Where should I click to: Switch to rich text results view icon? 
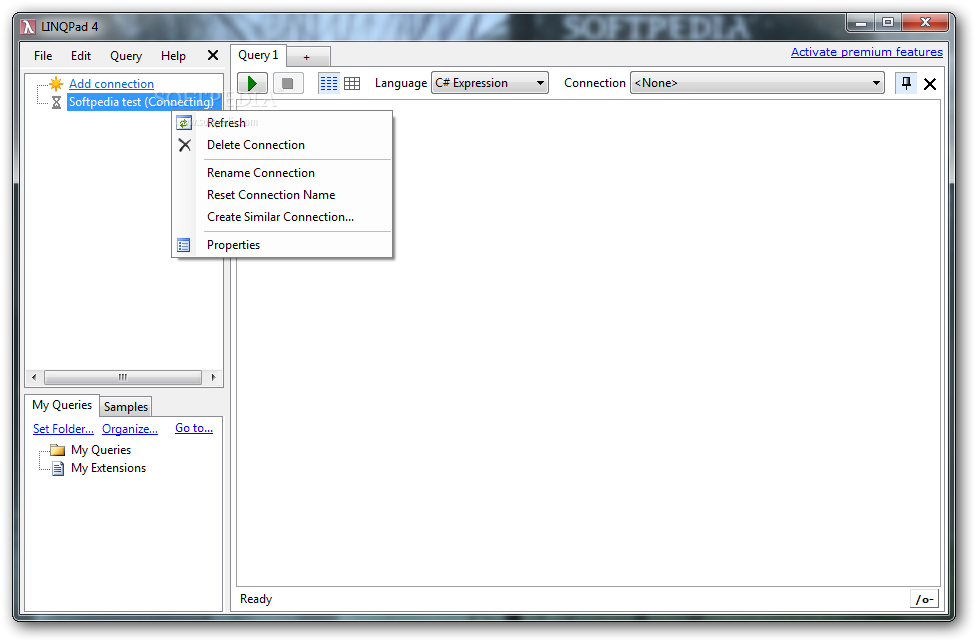(x=329, y=83)
